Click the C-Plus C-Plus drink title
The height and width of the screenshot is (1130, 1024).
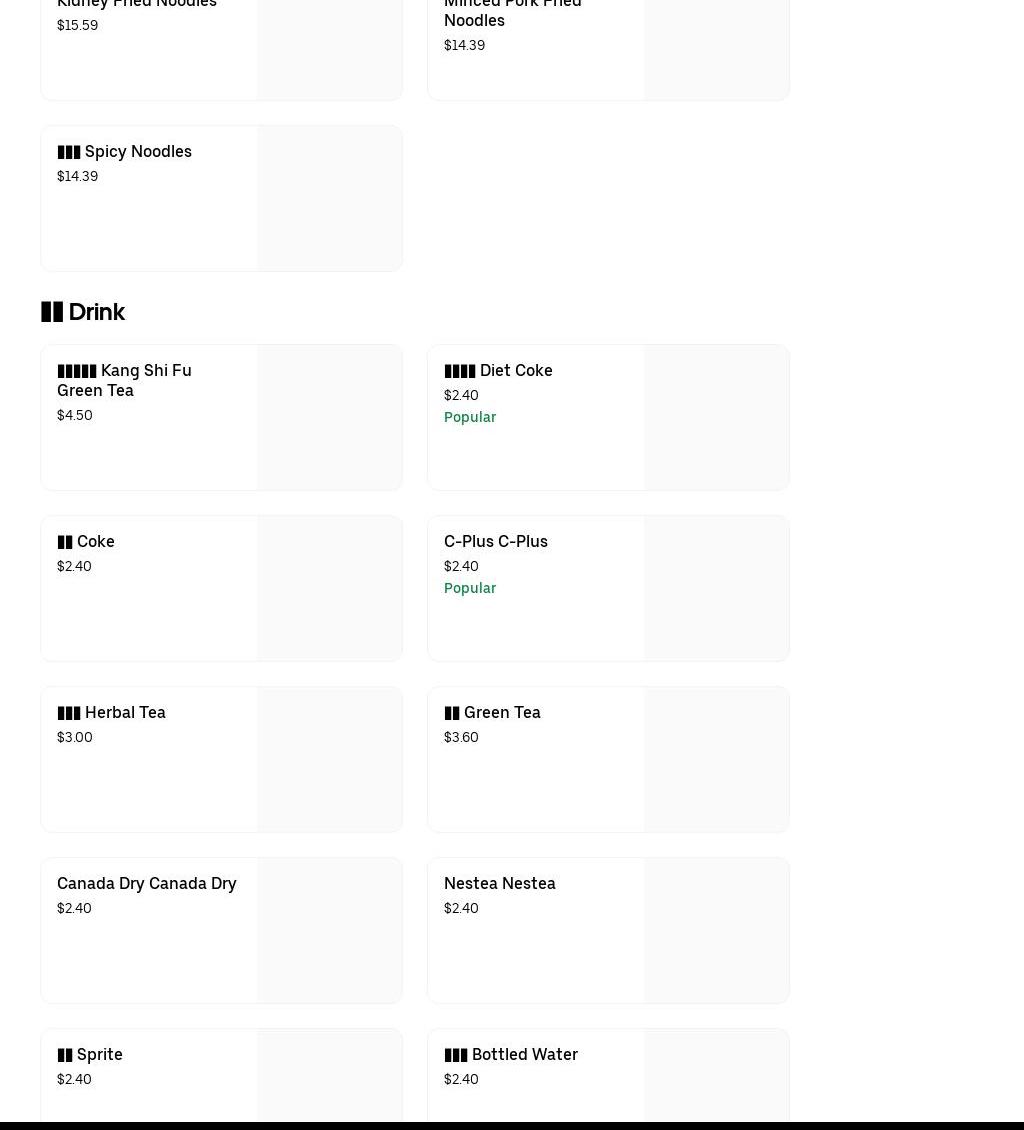[496, 542]
